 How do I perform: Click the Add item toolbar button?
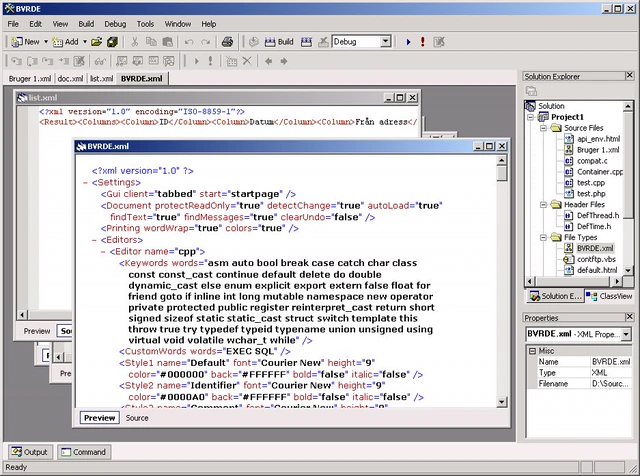pos(65,42)
